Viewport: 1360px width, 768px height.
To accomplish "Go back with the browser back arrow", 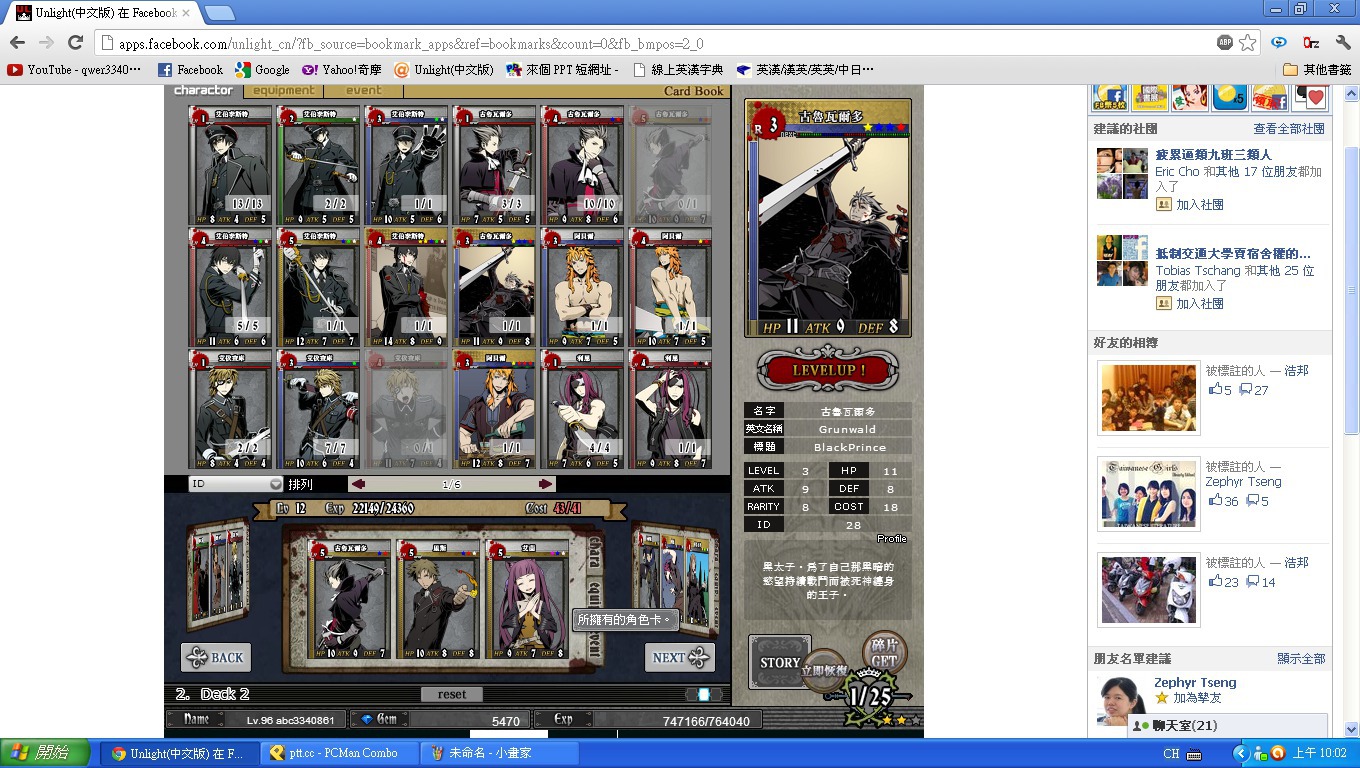I will [17, 43].
